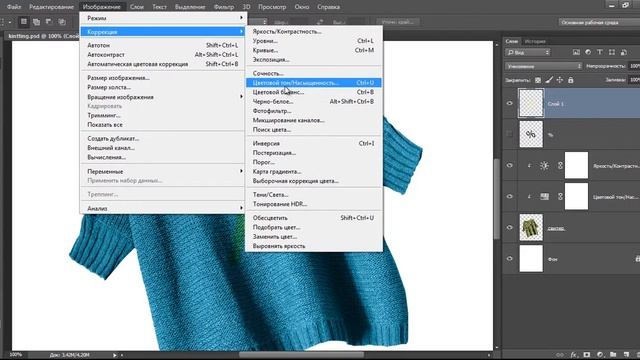Hide the Фон background layer
Image resolution: width=640 pixels, height=360 pixels.
[509, 258]
